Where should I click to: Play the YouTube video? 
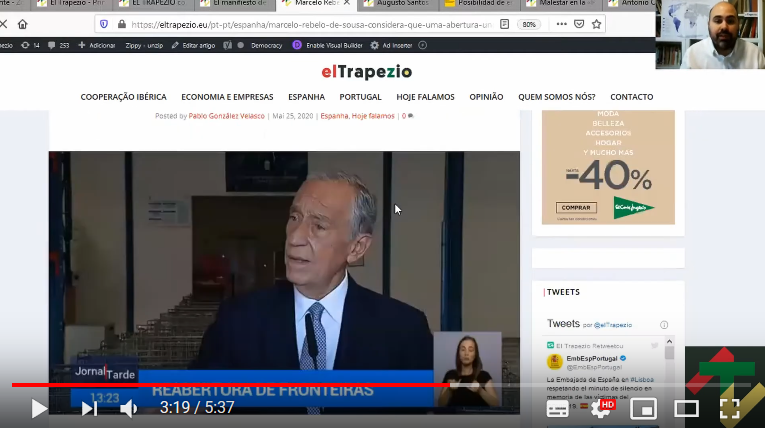[39, 408]
